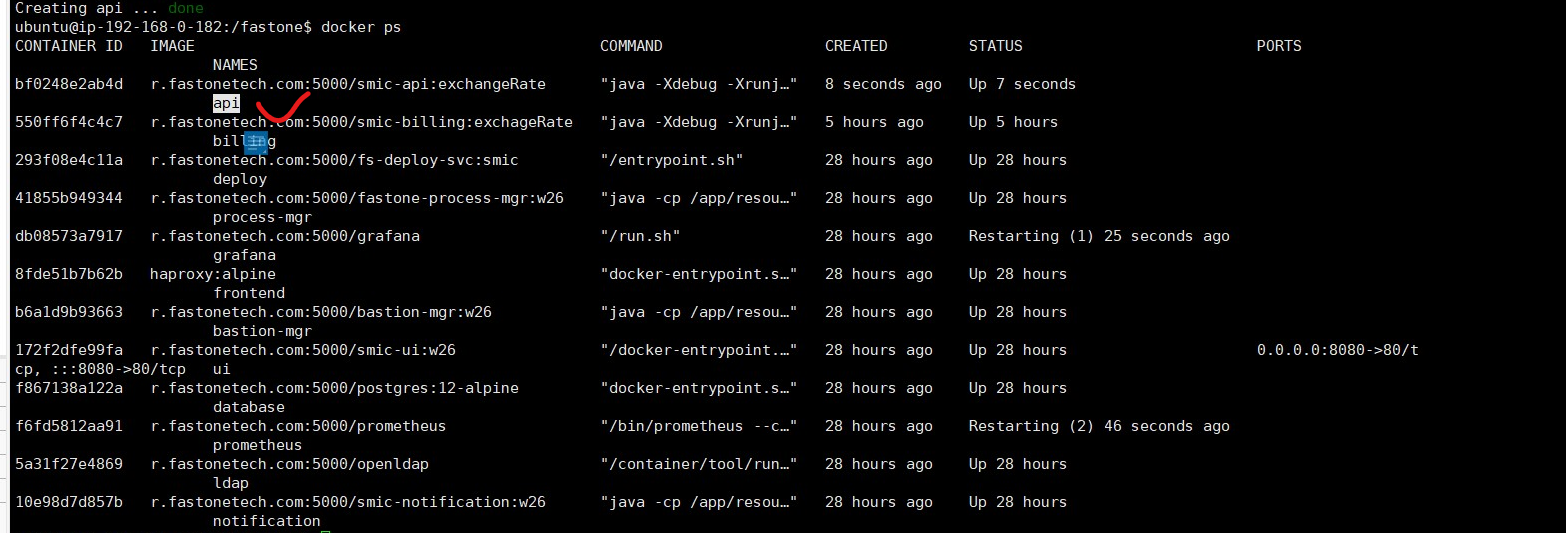
Task: Select container ID 5a31f27e4869
Action: [x=69, y=464]
